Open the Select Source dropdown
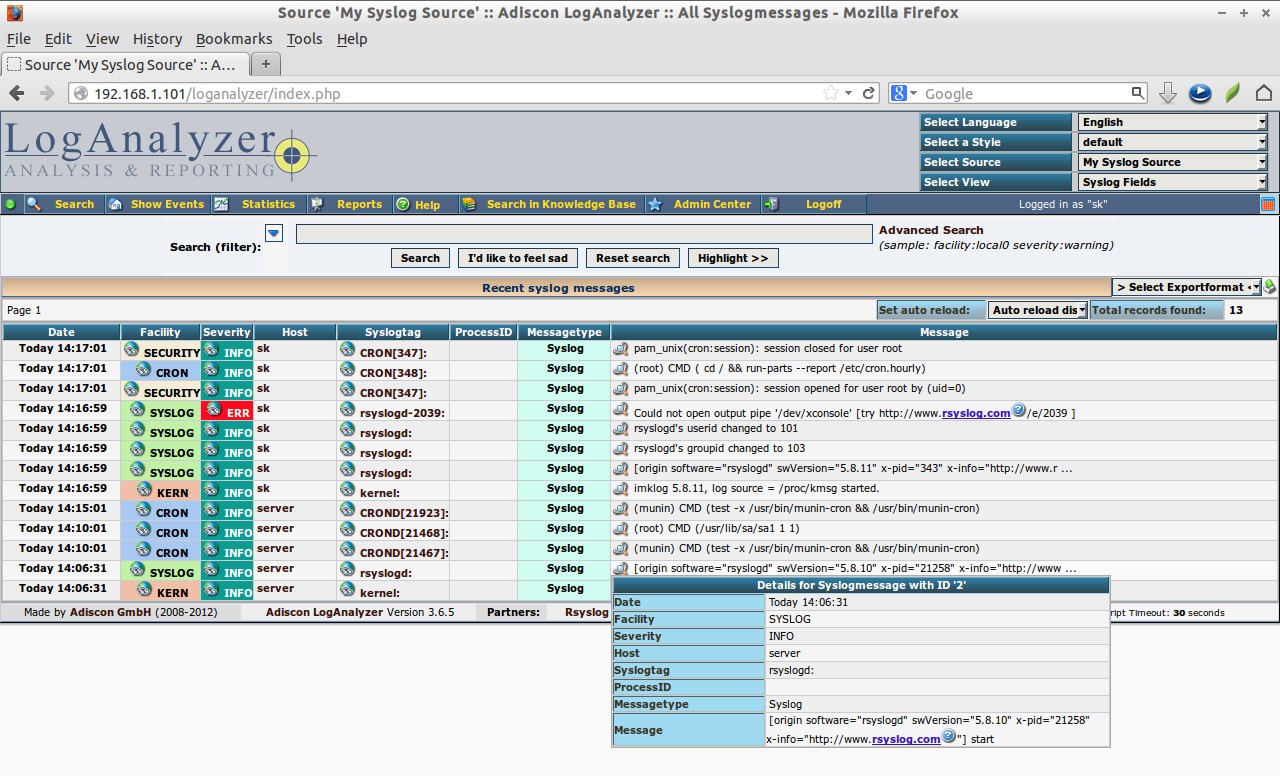Screen dimensions: 1280x776 click(1172, 162)
